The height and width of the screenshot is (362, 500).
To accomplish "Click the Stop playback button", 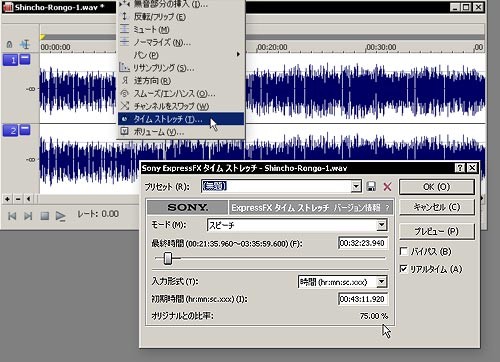I will [x=45, y=216].
